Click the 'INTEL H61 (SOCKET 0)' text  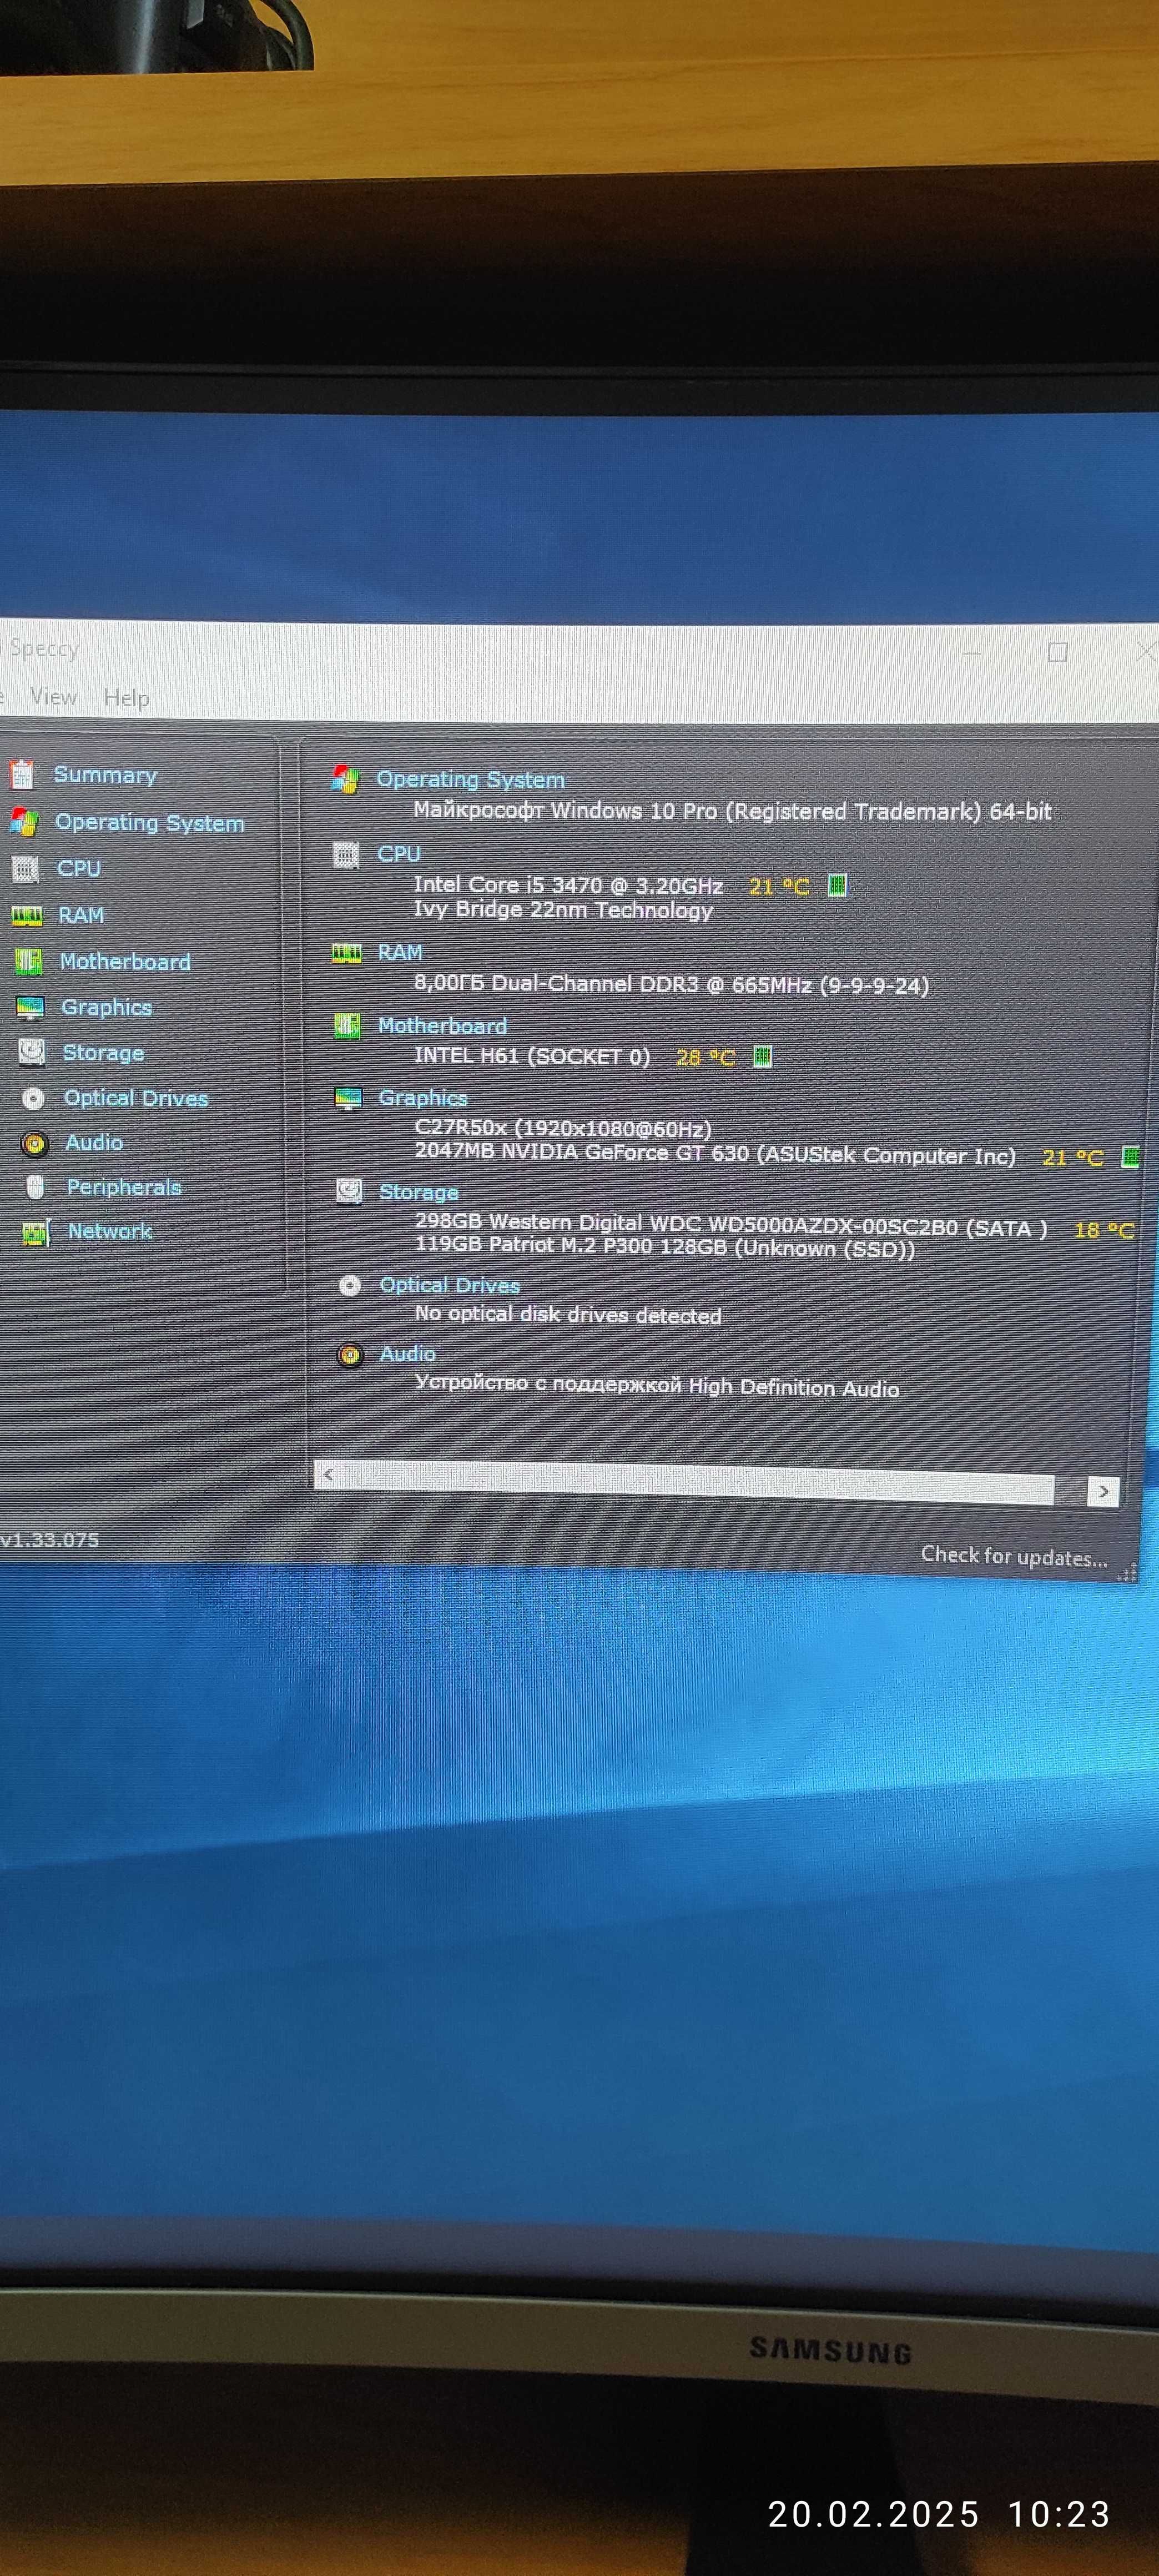click(x=532, y=1057)
